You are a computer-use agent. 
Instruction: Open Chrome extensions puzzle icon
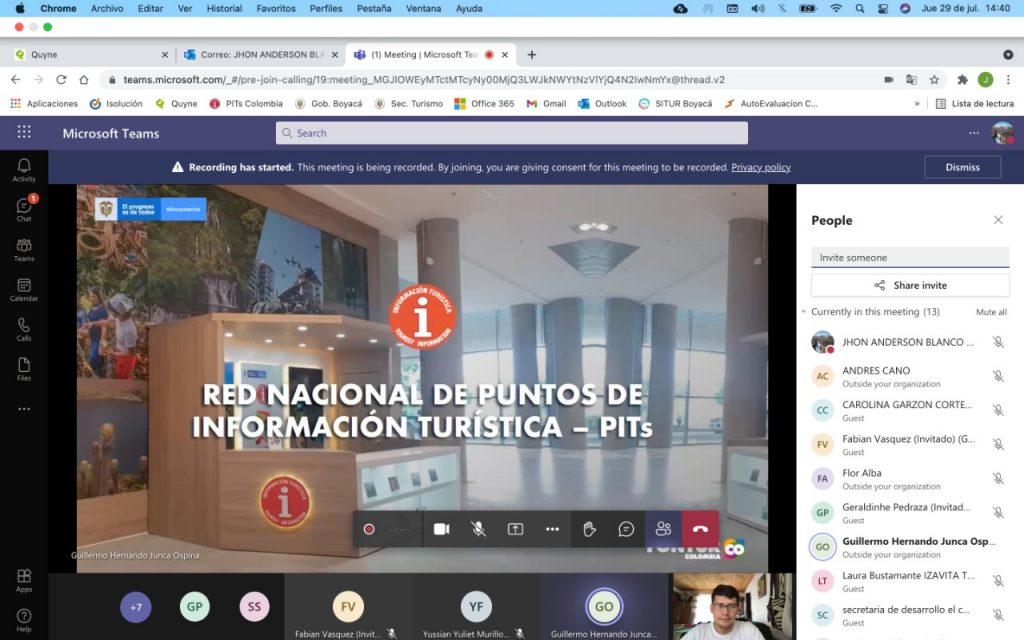pyautogui.click(x=962, y=80)
